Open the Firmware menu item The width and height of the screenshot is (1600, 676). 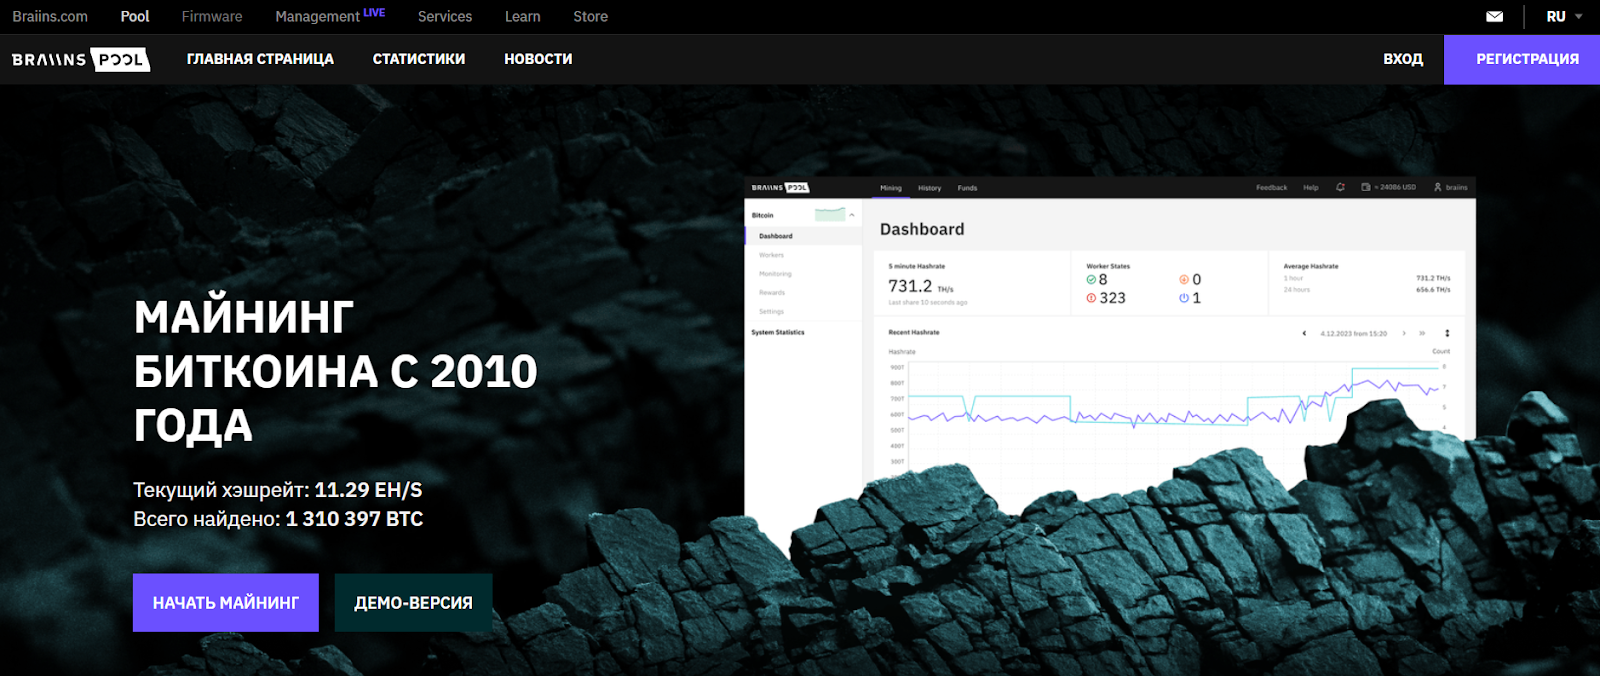pos(212,16)
